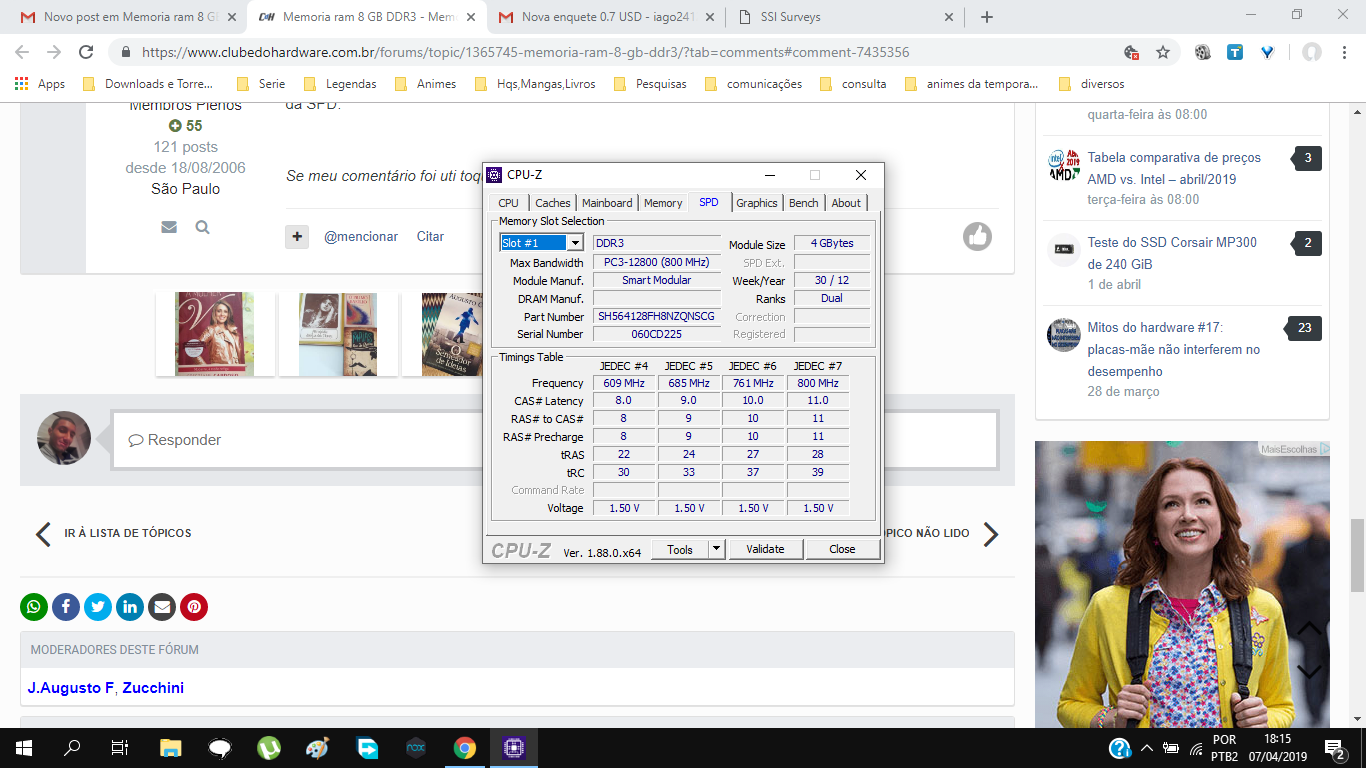Viewport: 1366px width, 768px height.
Task: Click the blue T extension icon
Action: [1235, 52]
